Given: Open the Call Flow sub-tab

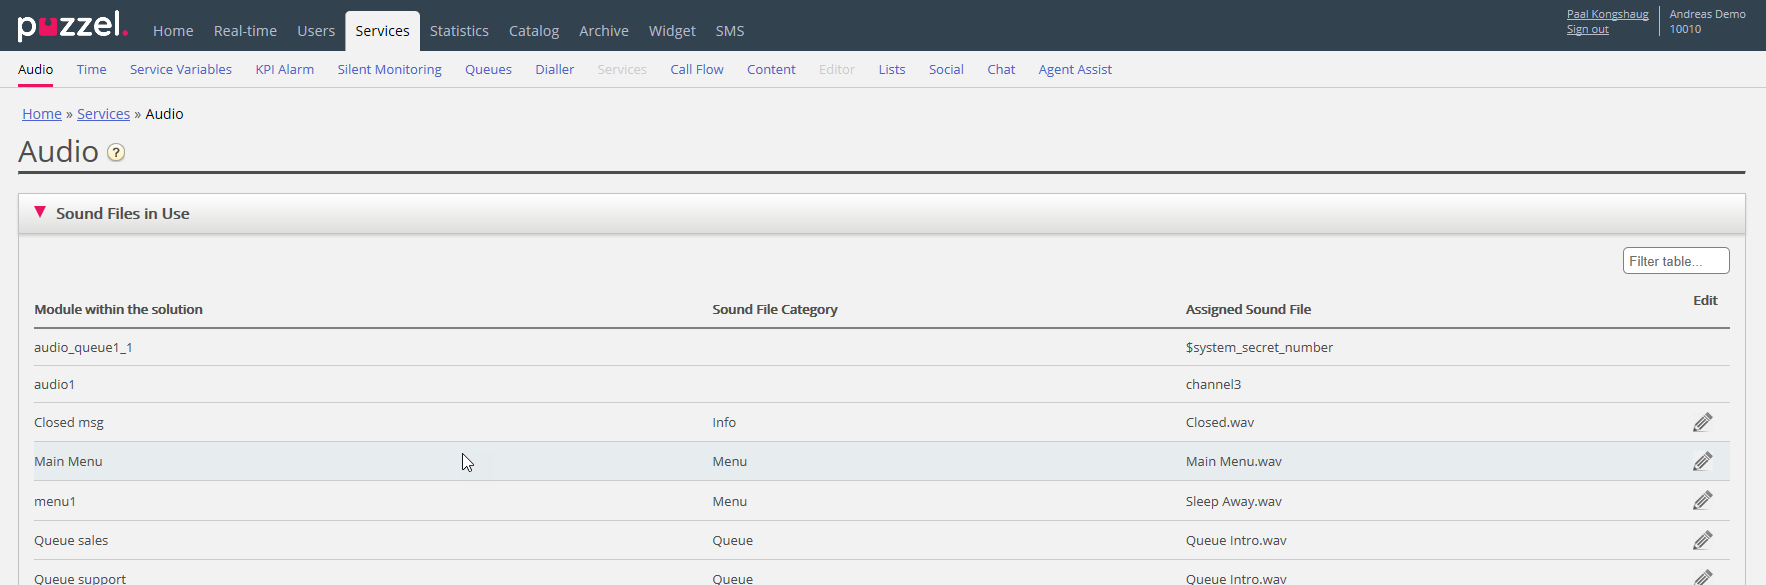Looking at the screenshot, I should (x=696, y=69).
